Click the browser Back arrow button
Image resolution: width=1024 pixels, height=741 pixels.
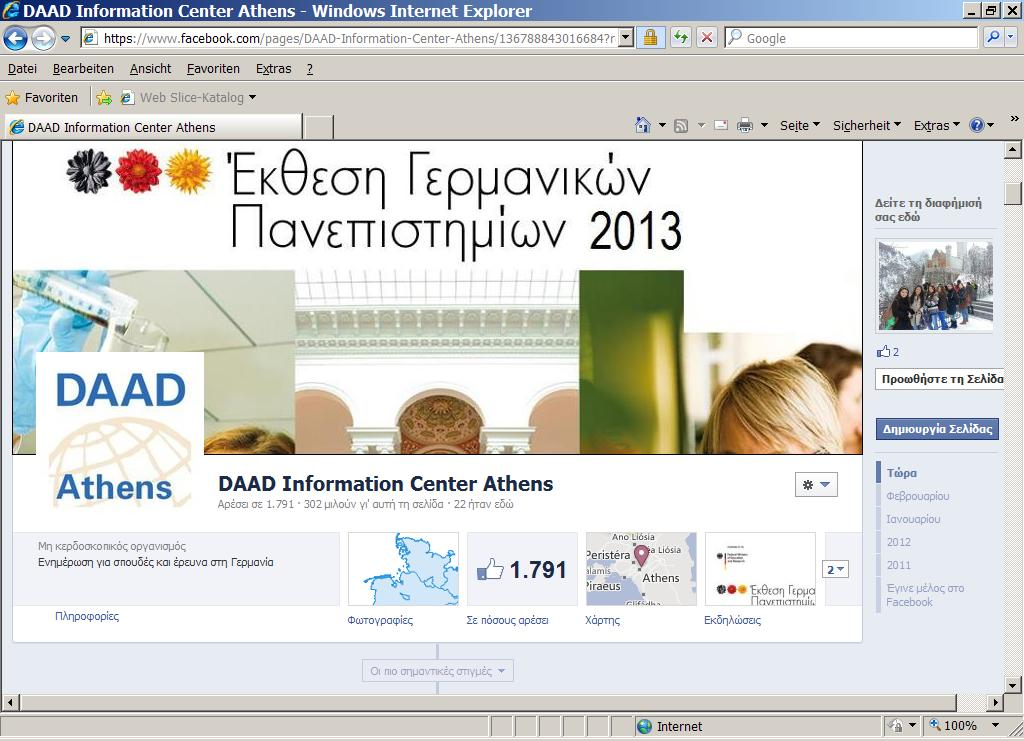[15, 39]
